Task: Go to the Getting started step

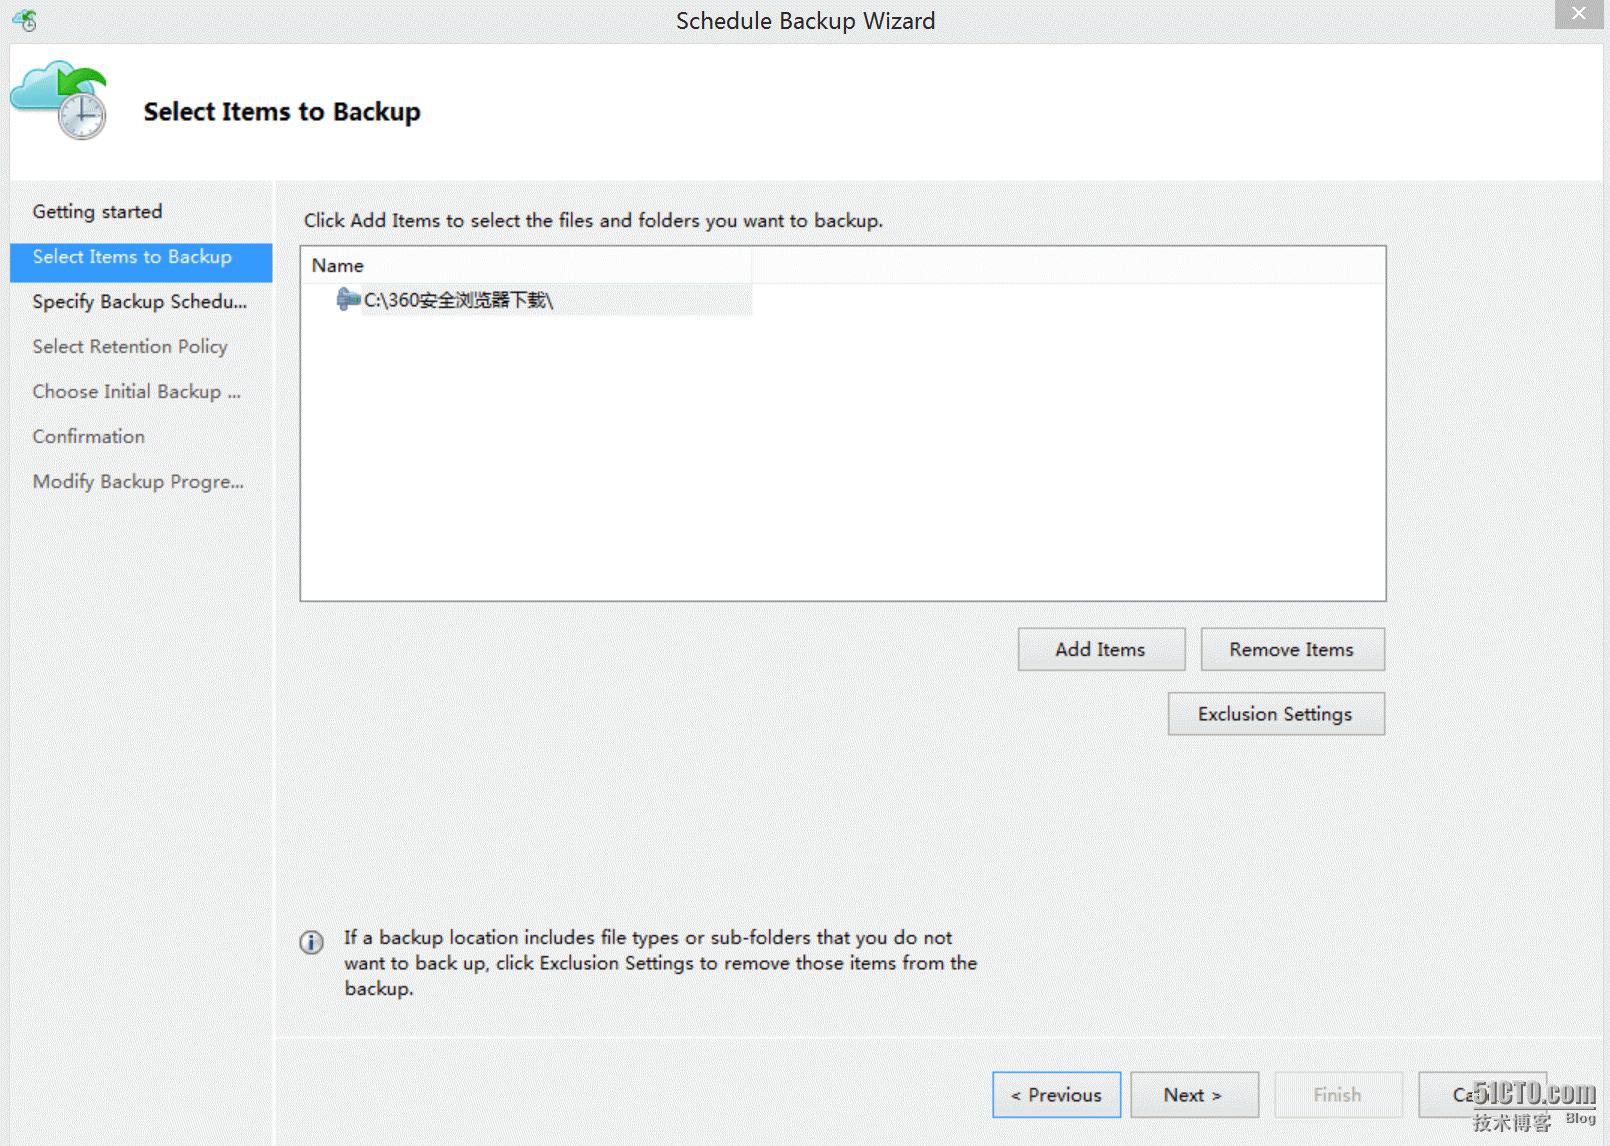Action: coord(97,212)
